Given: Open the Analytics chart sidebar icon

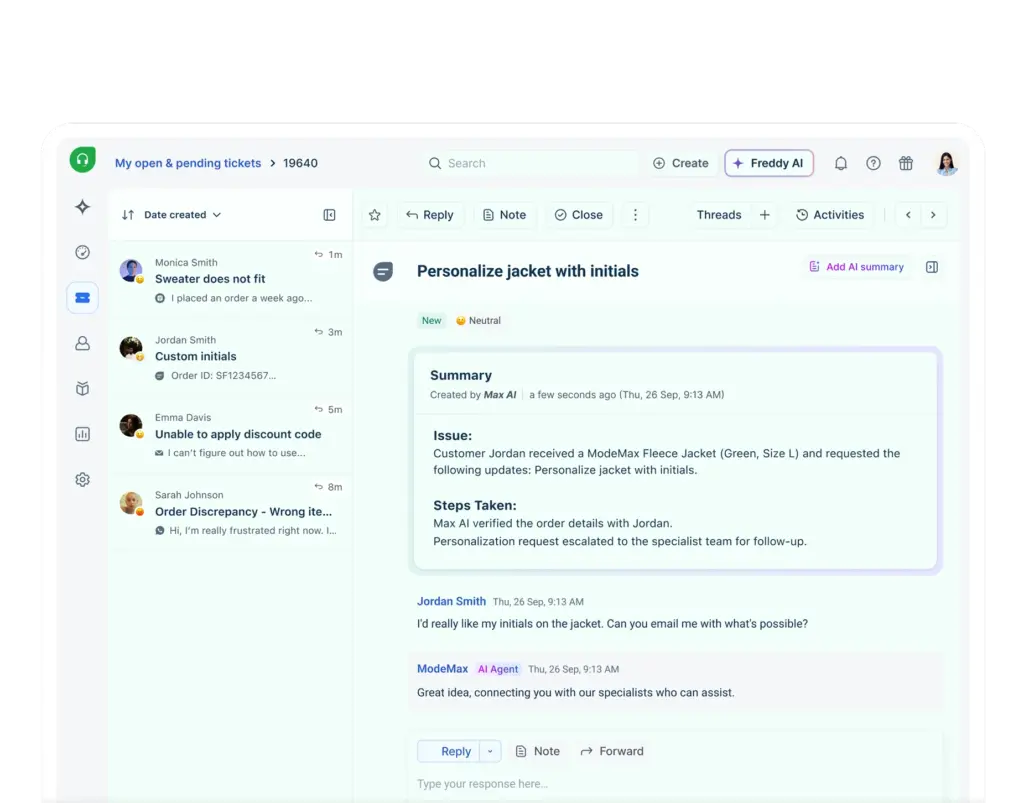Looking at the screenshot, I should 82,434.
